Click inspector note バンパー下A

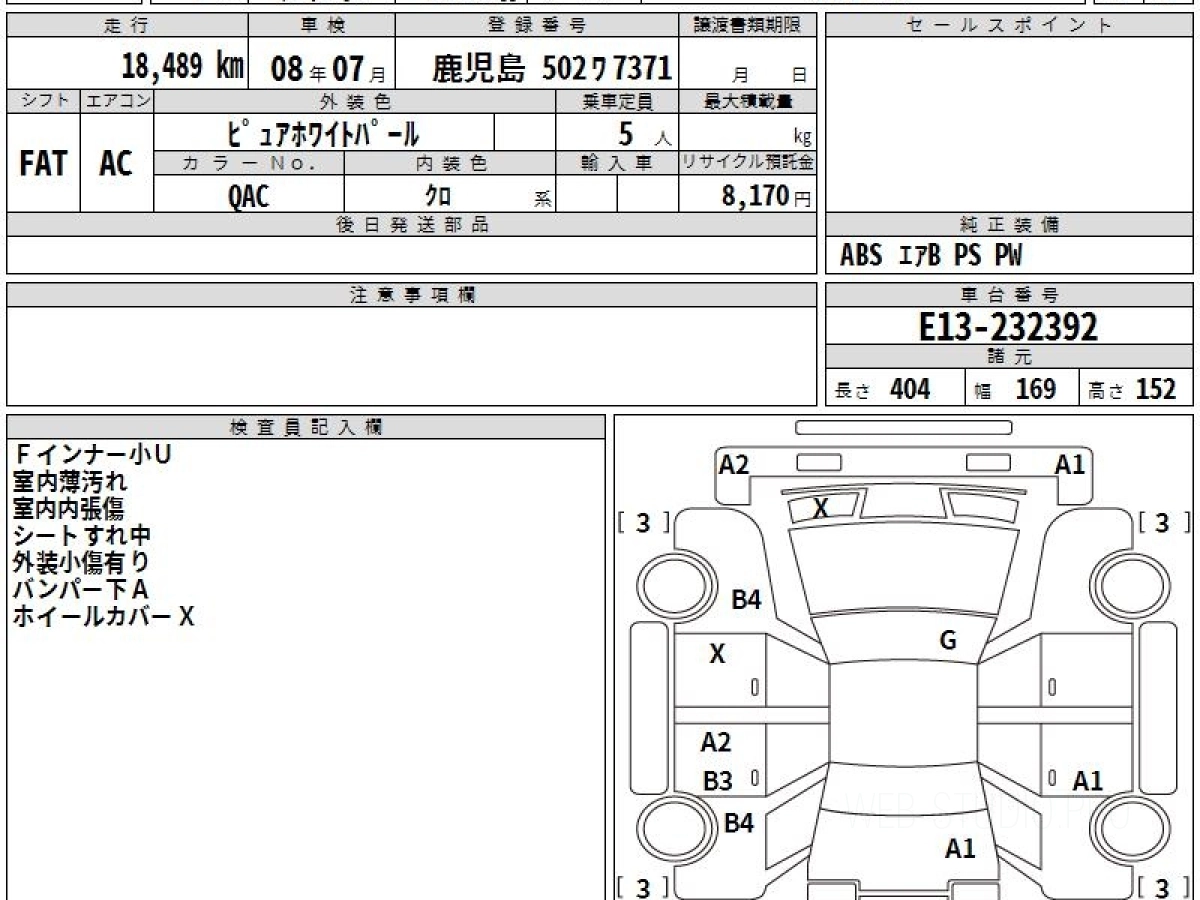coord(81,590)
